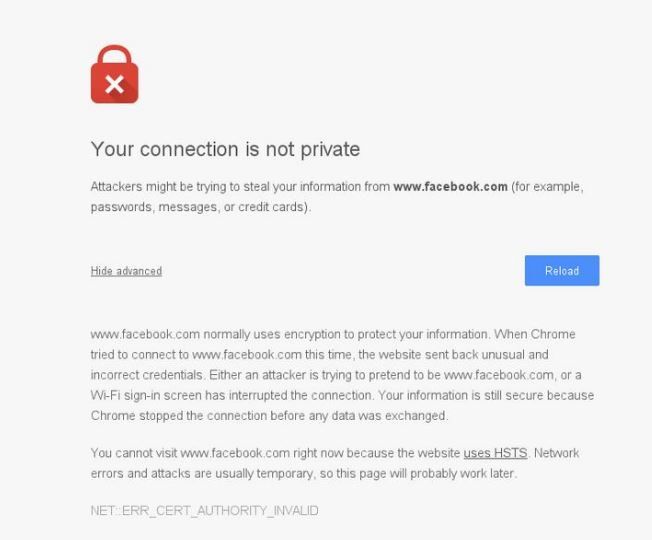This screenshot has height=540, width=652.
Task: Click the NET::ERR_CERT_AUTHORITY_INVALID error code
Action: [204, 511]
